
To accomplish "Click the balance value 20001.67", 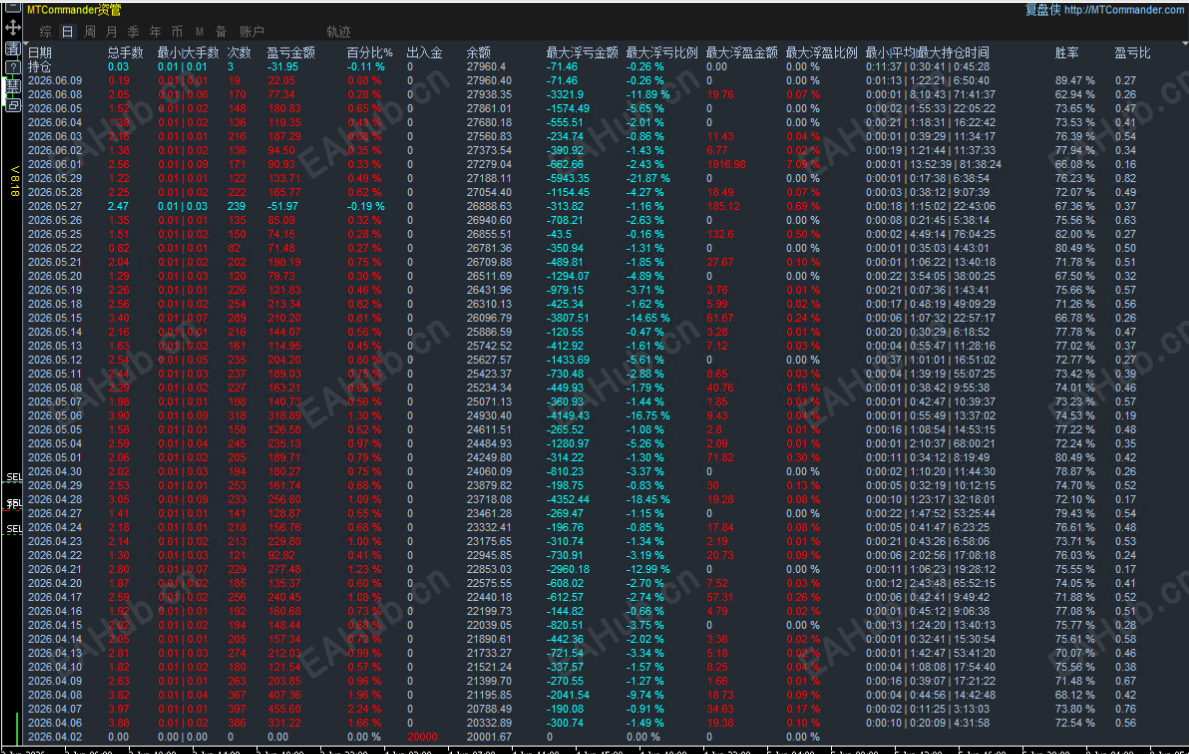I will point(489,737).
